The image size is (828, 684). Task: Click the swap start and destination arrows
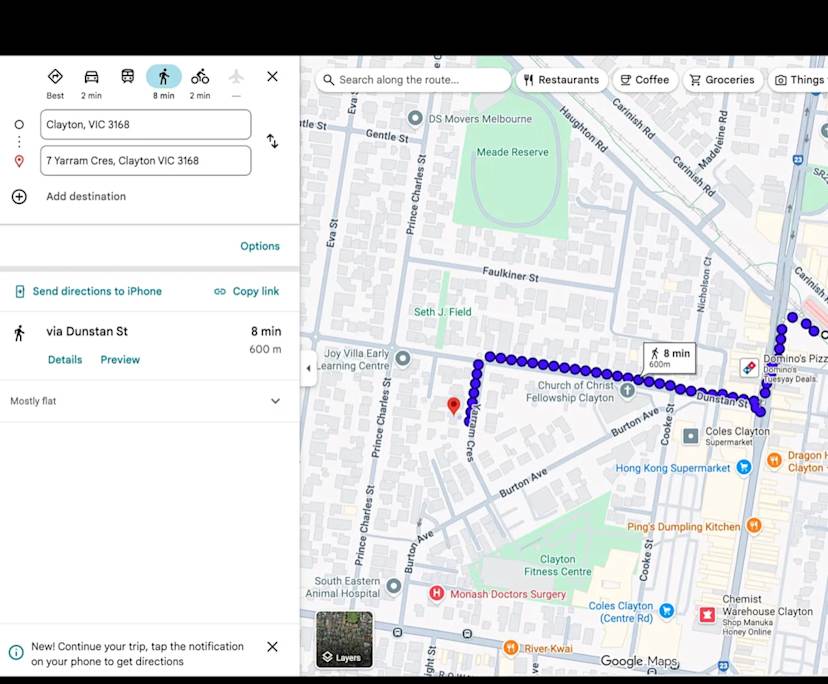pyautogui.click(x=272, y=142)
